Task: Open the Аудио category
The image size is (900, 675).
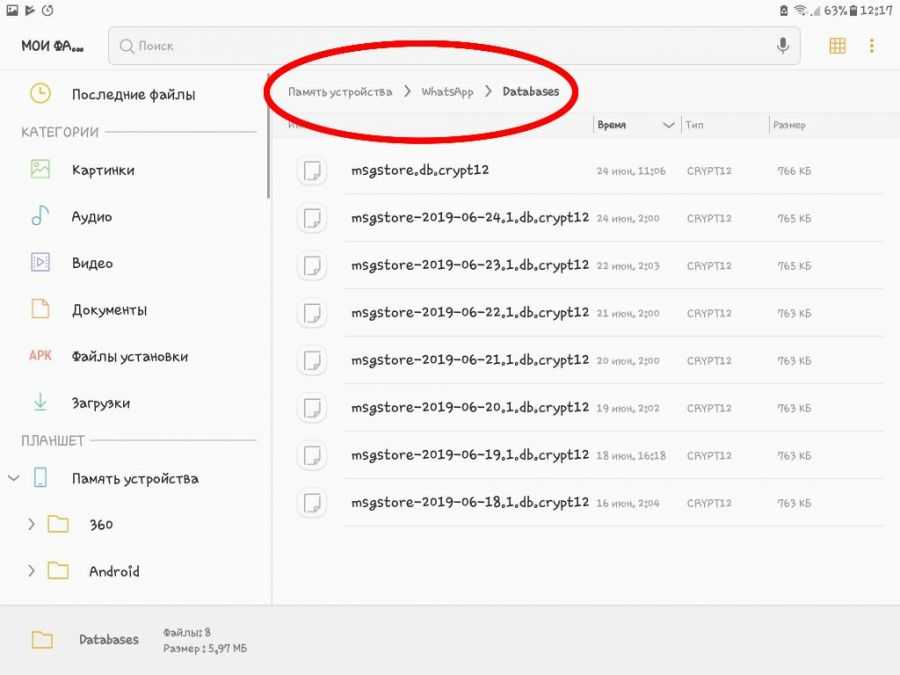Action: point(92,217)
